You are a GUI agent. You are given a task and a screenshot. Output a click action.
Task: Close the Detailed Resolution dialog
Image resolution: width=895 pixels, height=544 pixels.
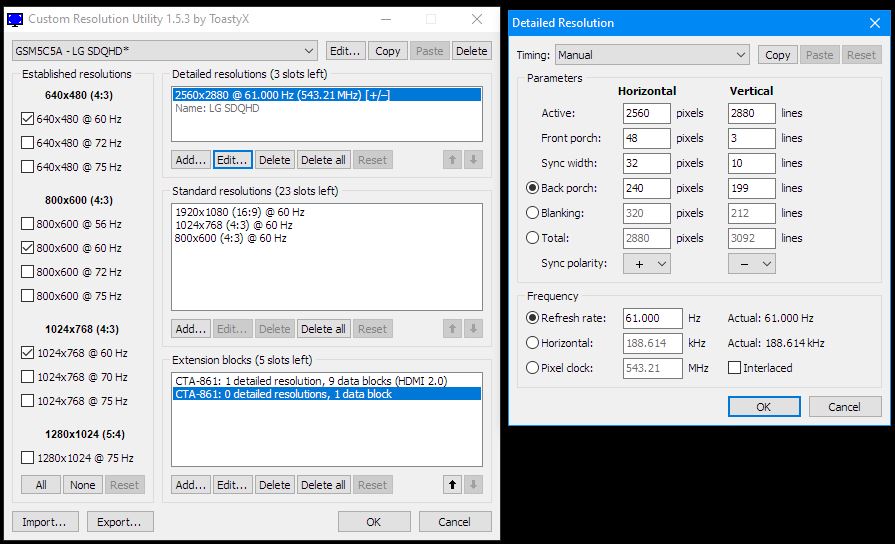pyautogui.click(x=873, y=23)
